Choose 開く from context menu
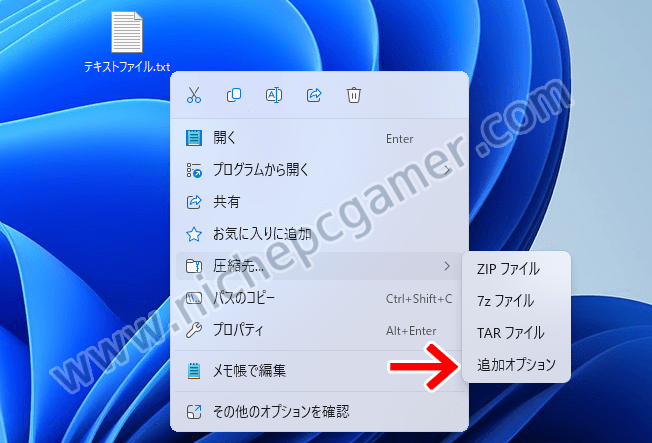 coord(319,138)
